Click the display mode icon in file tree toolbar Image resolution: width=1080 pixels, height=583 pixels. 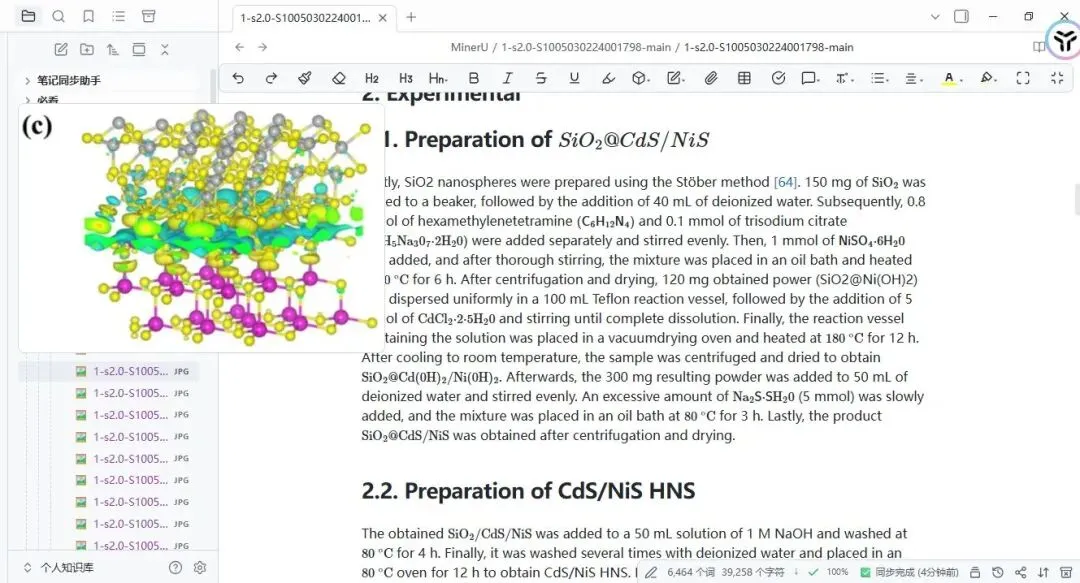(138, 49)
